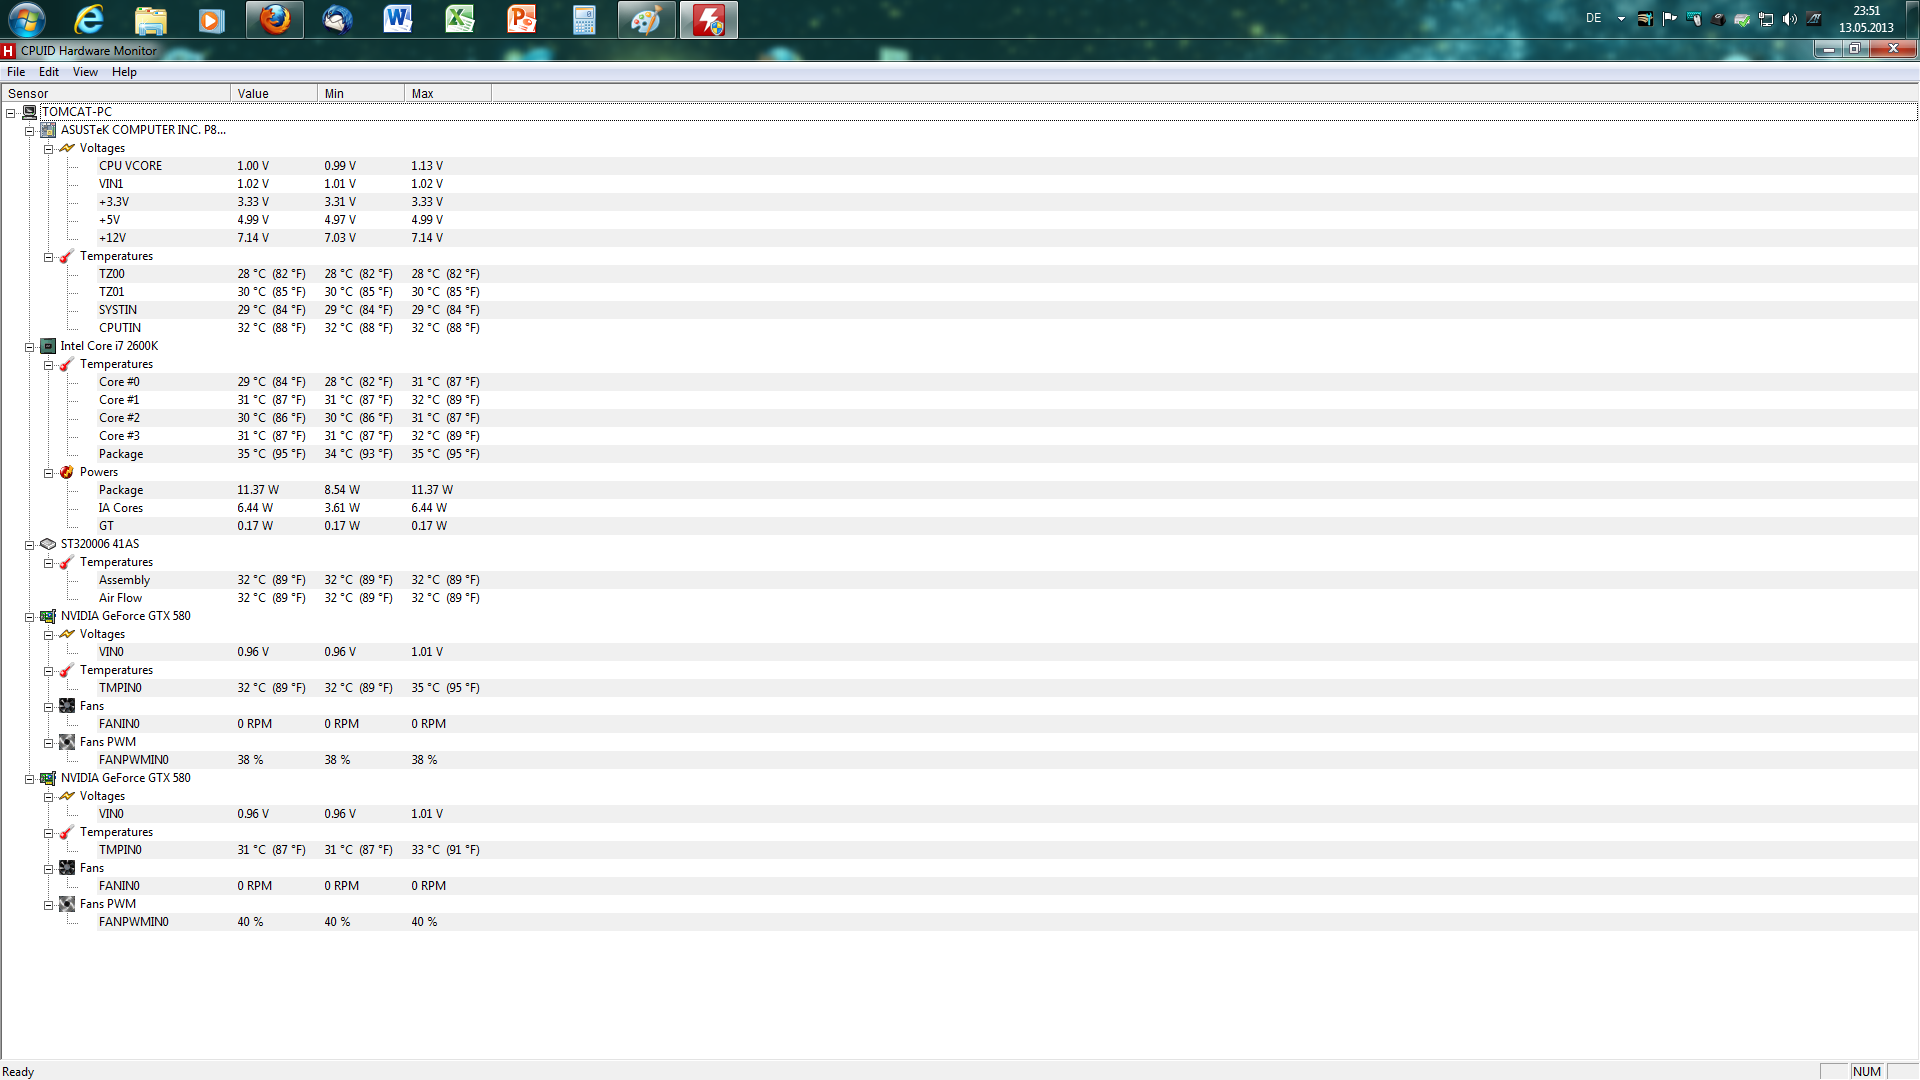Viewport: 1920px width, 1080px height.
Task: Click the Intel Core i7 2600K chip icon
Action: [48, 346]
